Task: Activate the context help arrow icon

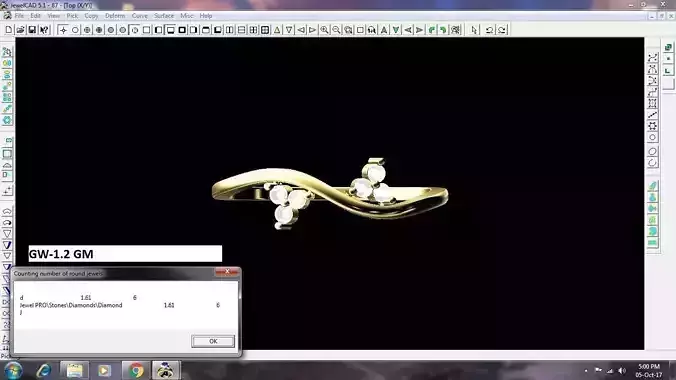Action: pyautogui.click(x=44, y=30)
